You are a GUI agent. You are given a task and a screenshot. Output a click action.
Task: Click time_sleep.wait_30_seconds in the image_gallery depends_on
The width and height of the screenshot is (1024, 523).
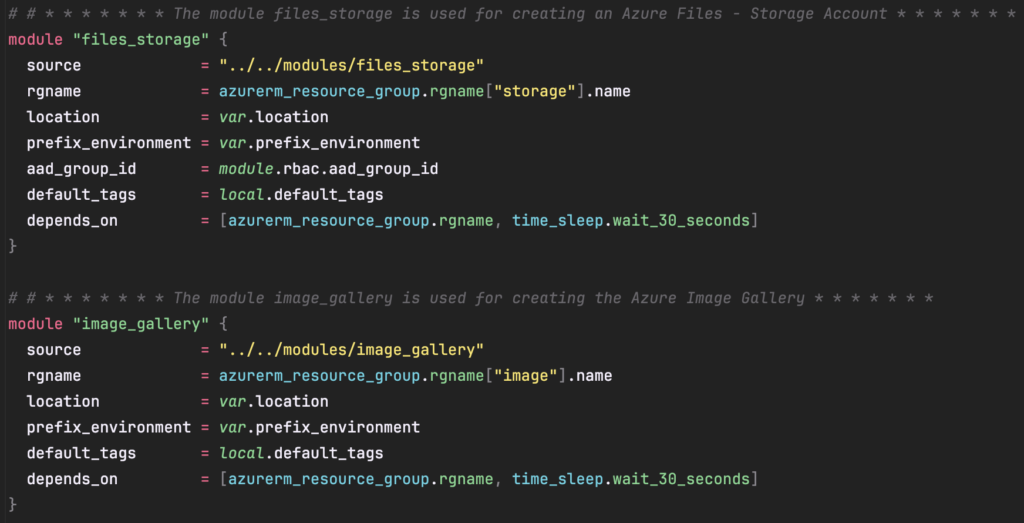[631, 479]
